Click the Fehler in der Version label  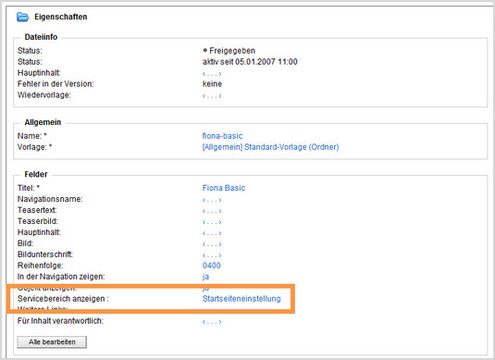(56, 84)
